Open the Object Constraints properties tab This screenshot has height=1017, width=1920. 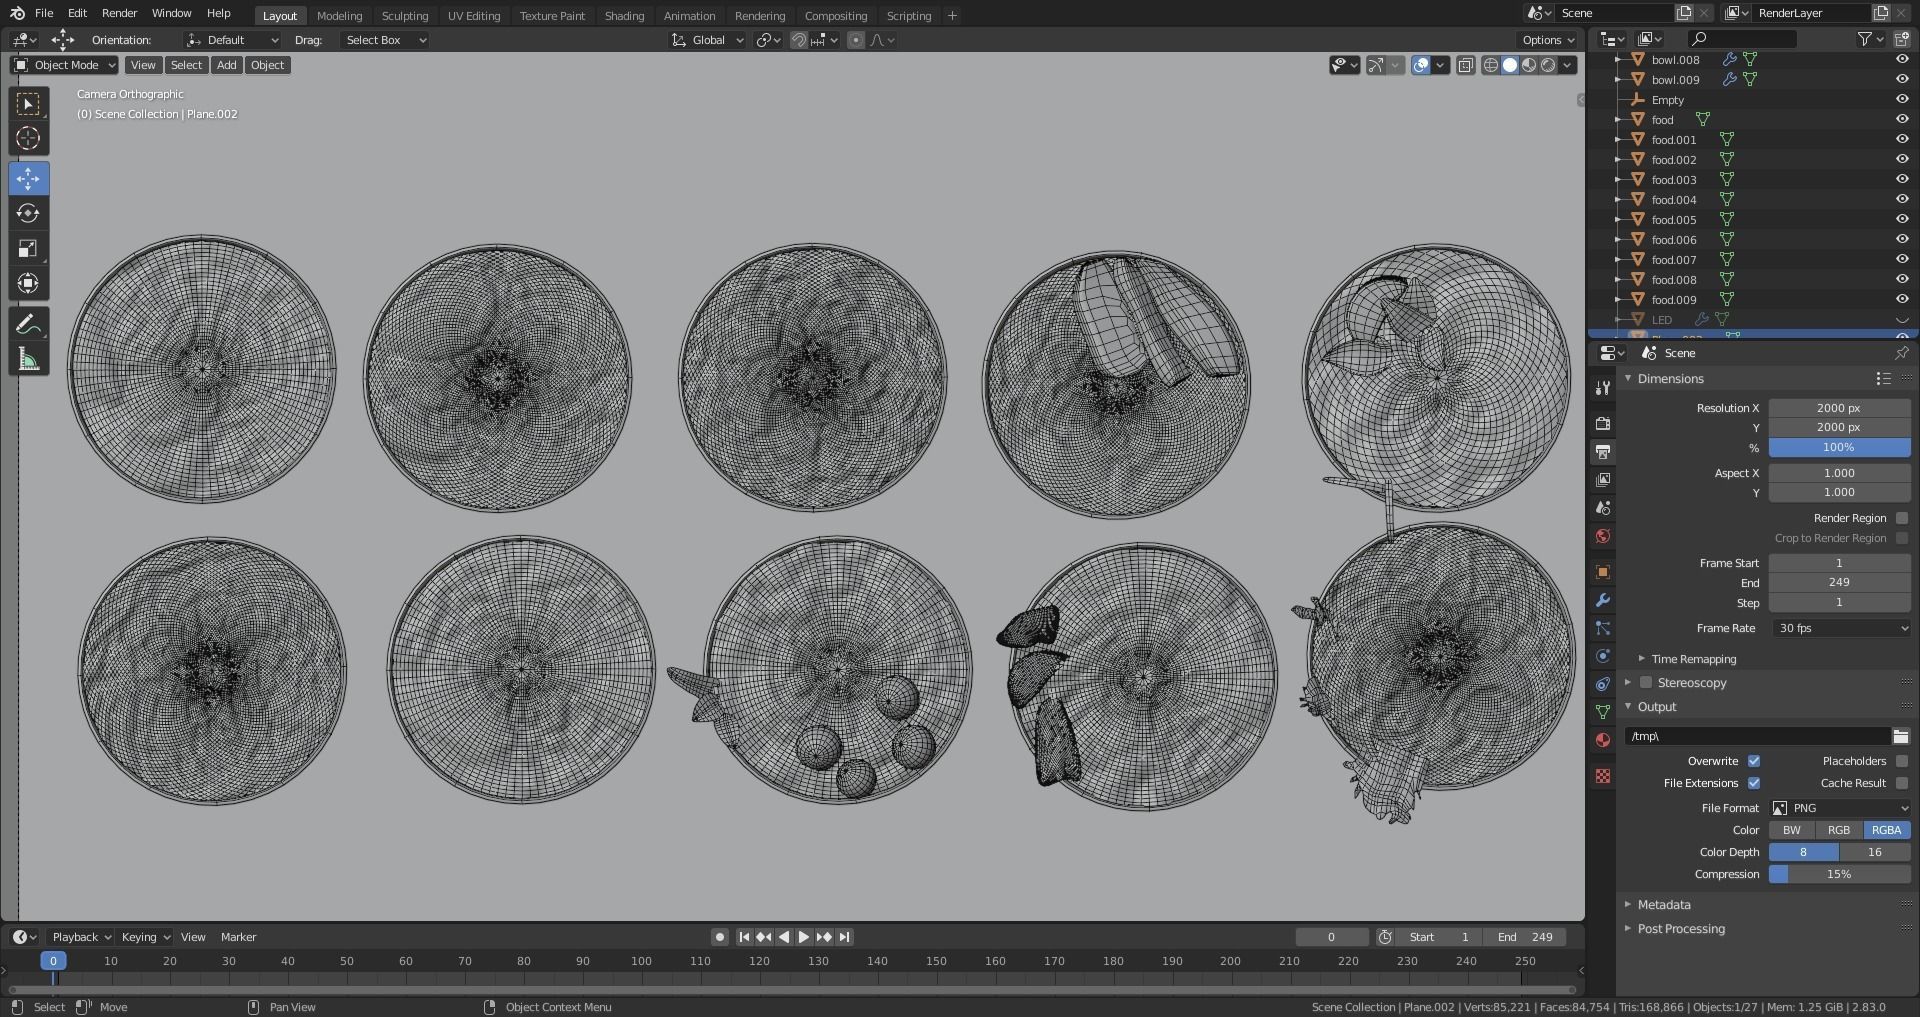1603,684
